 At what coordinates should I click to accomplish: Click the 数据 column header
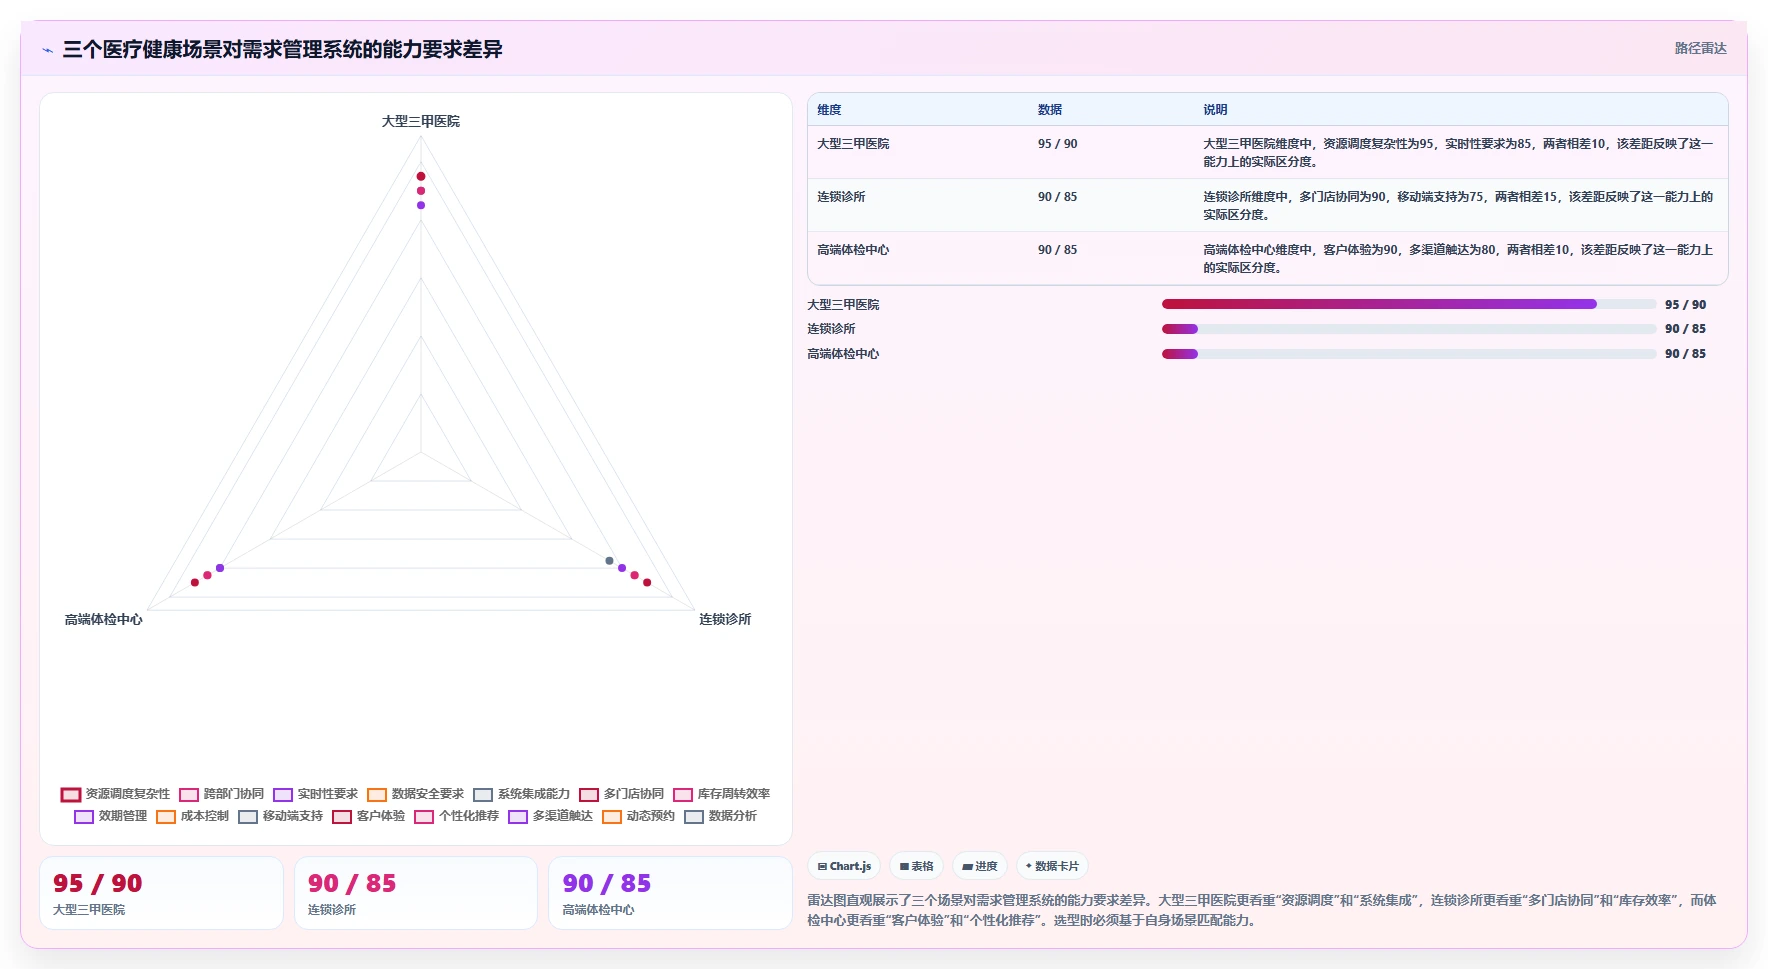1049,110
